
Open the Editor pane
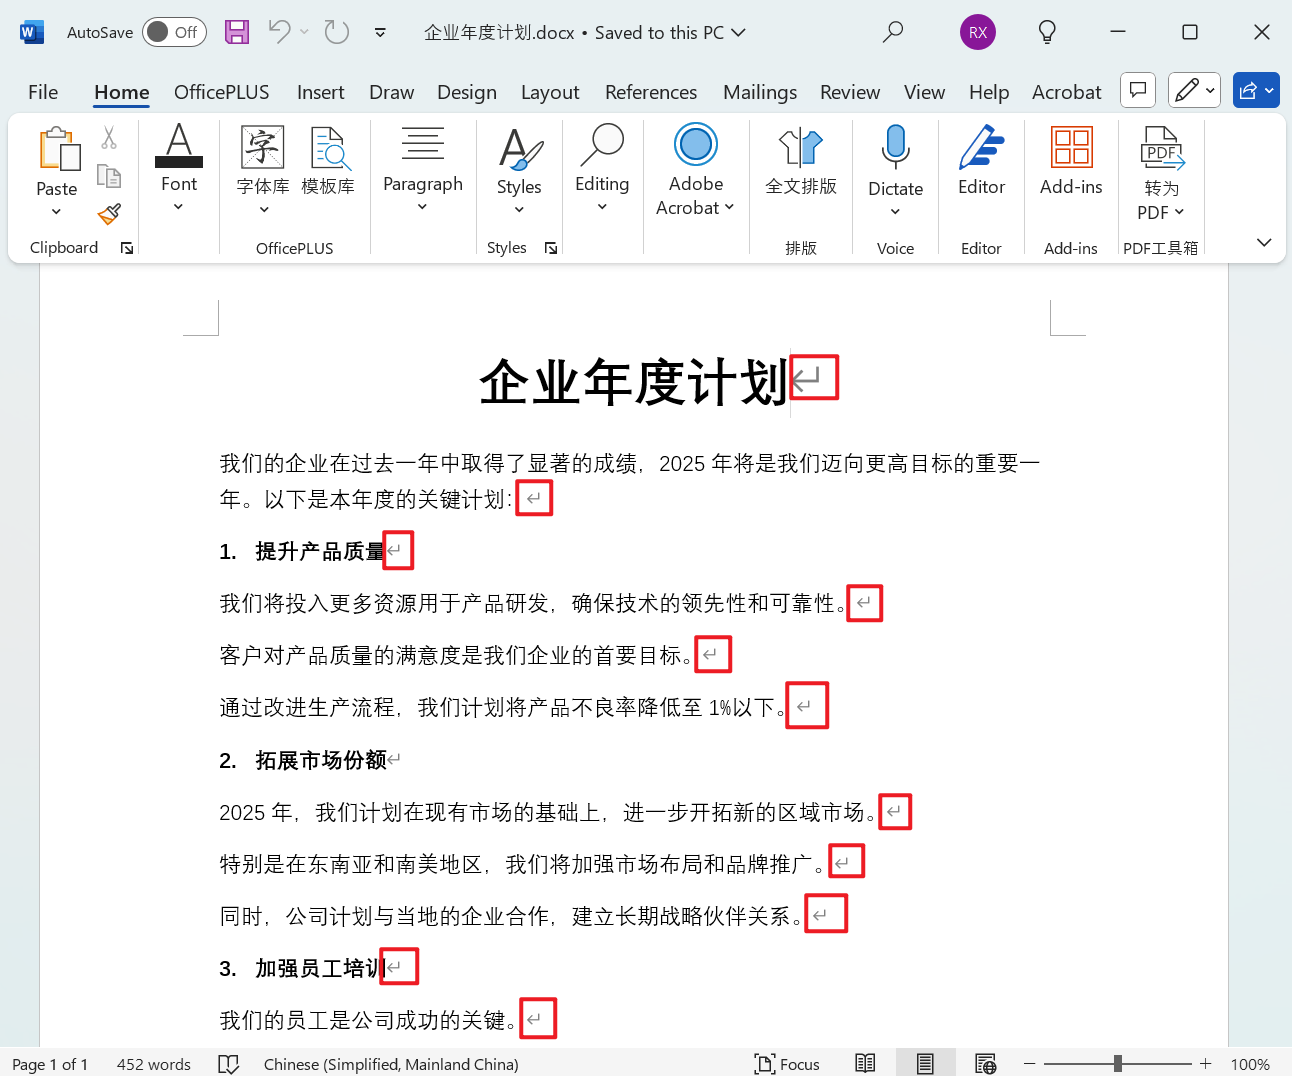click(x=981, y=165)
